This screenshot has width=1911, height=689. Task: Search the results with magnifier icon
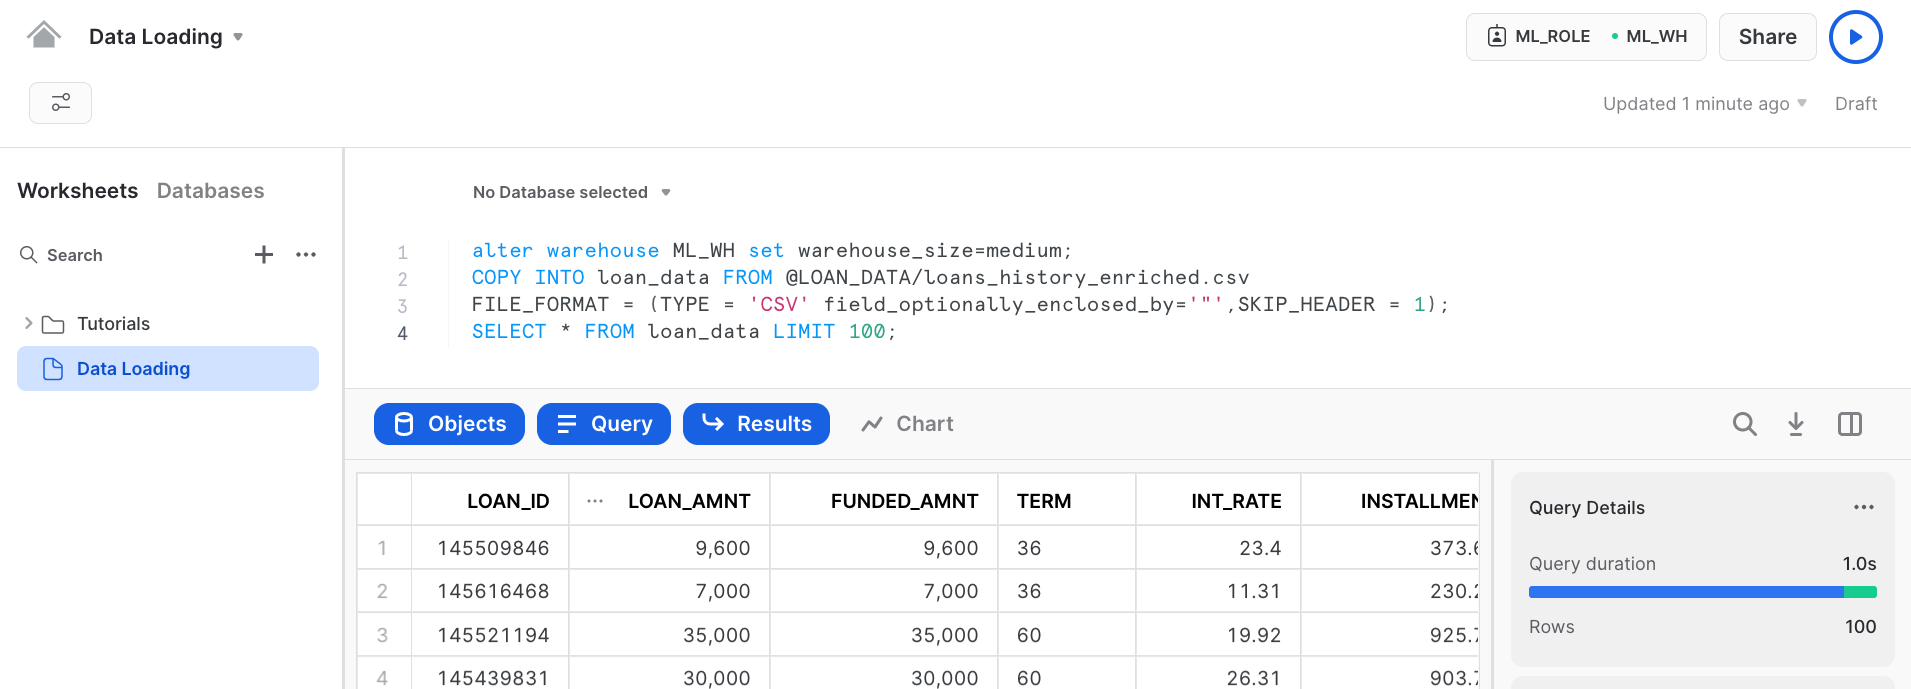point(1744,424)
